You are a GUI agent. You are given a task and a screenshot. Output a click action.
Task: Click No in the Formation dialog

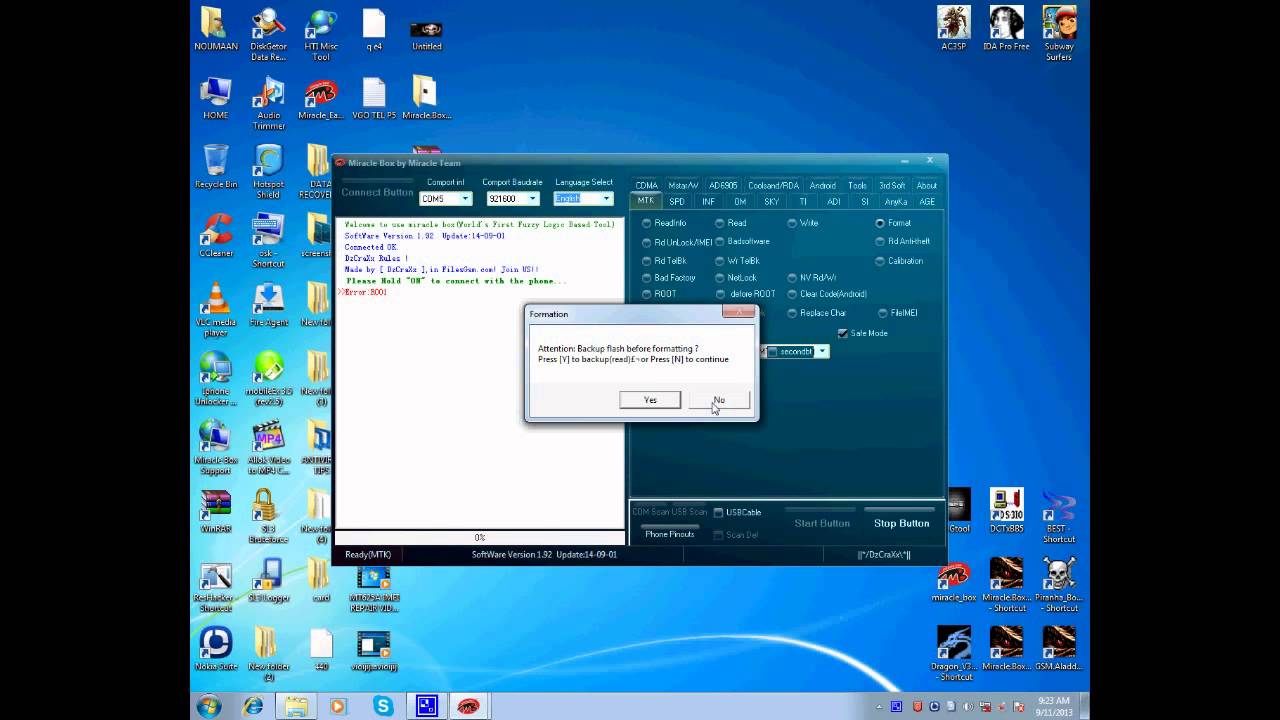[719, 400]
